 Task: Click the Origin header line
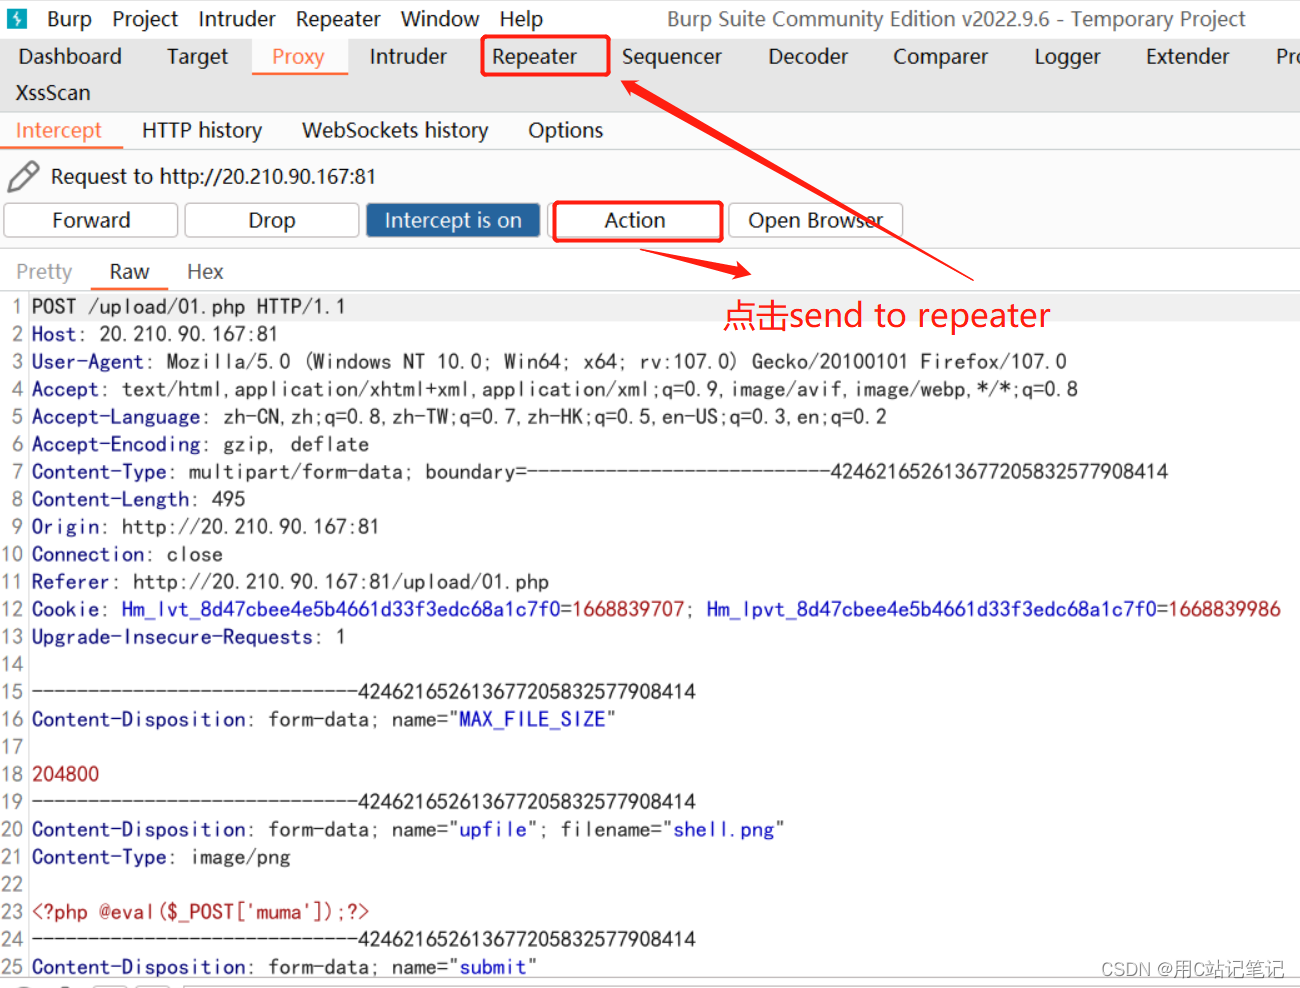[205, 527]
